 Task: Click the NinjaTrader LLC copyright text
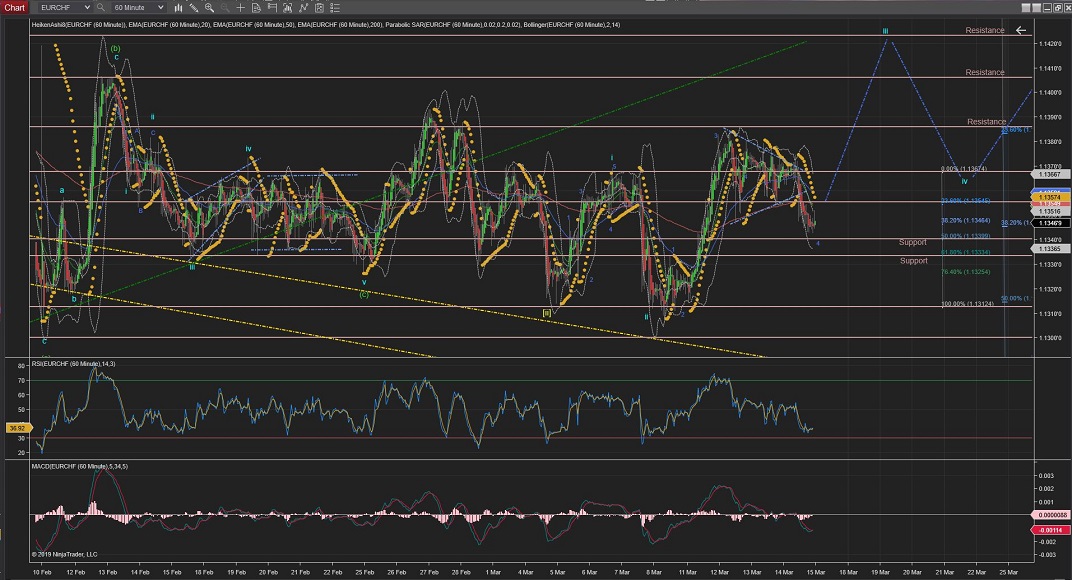click(64, 555)
